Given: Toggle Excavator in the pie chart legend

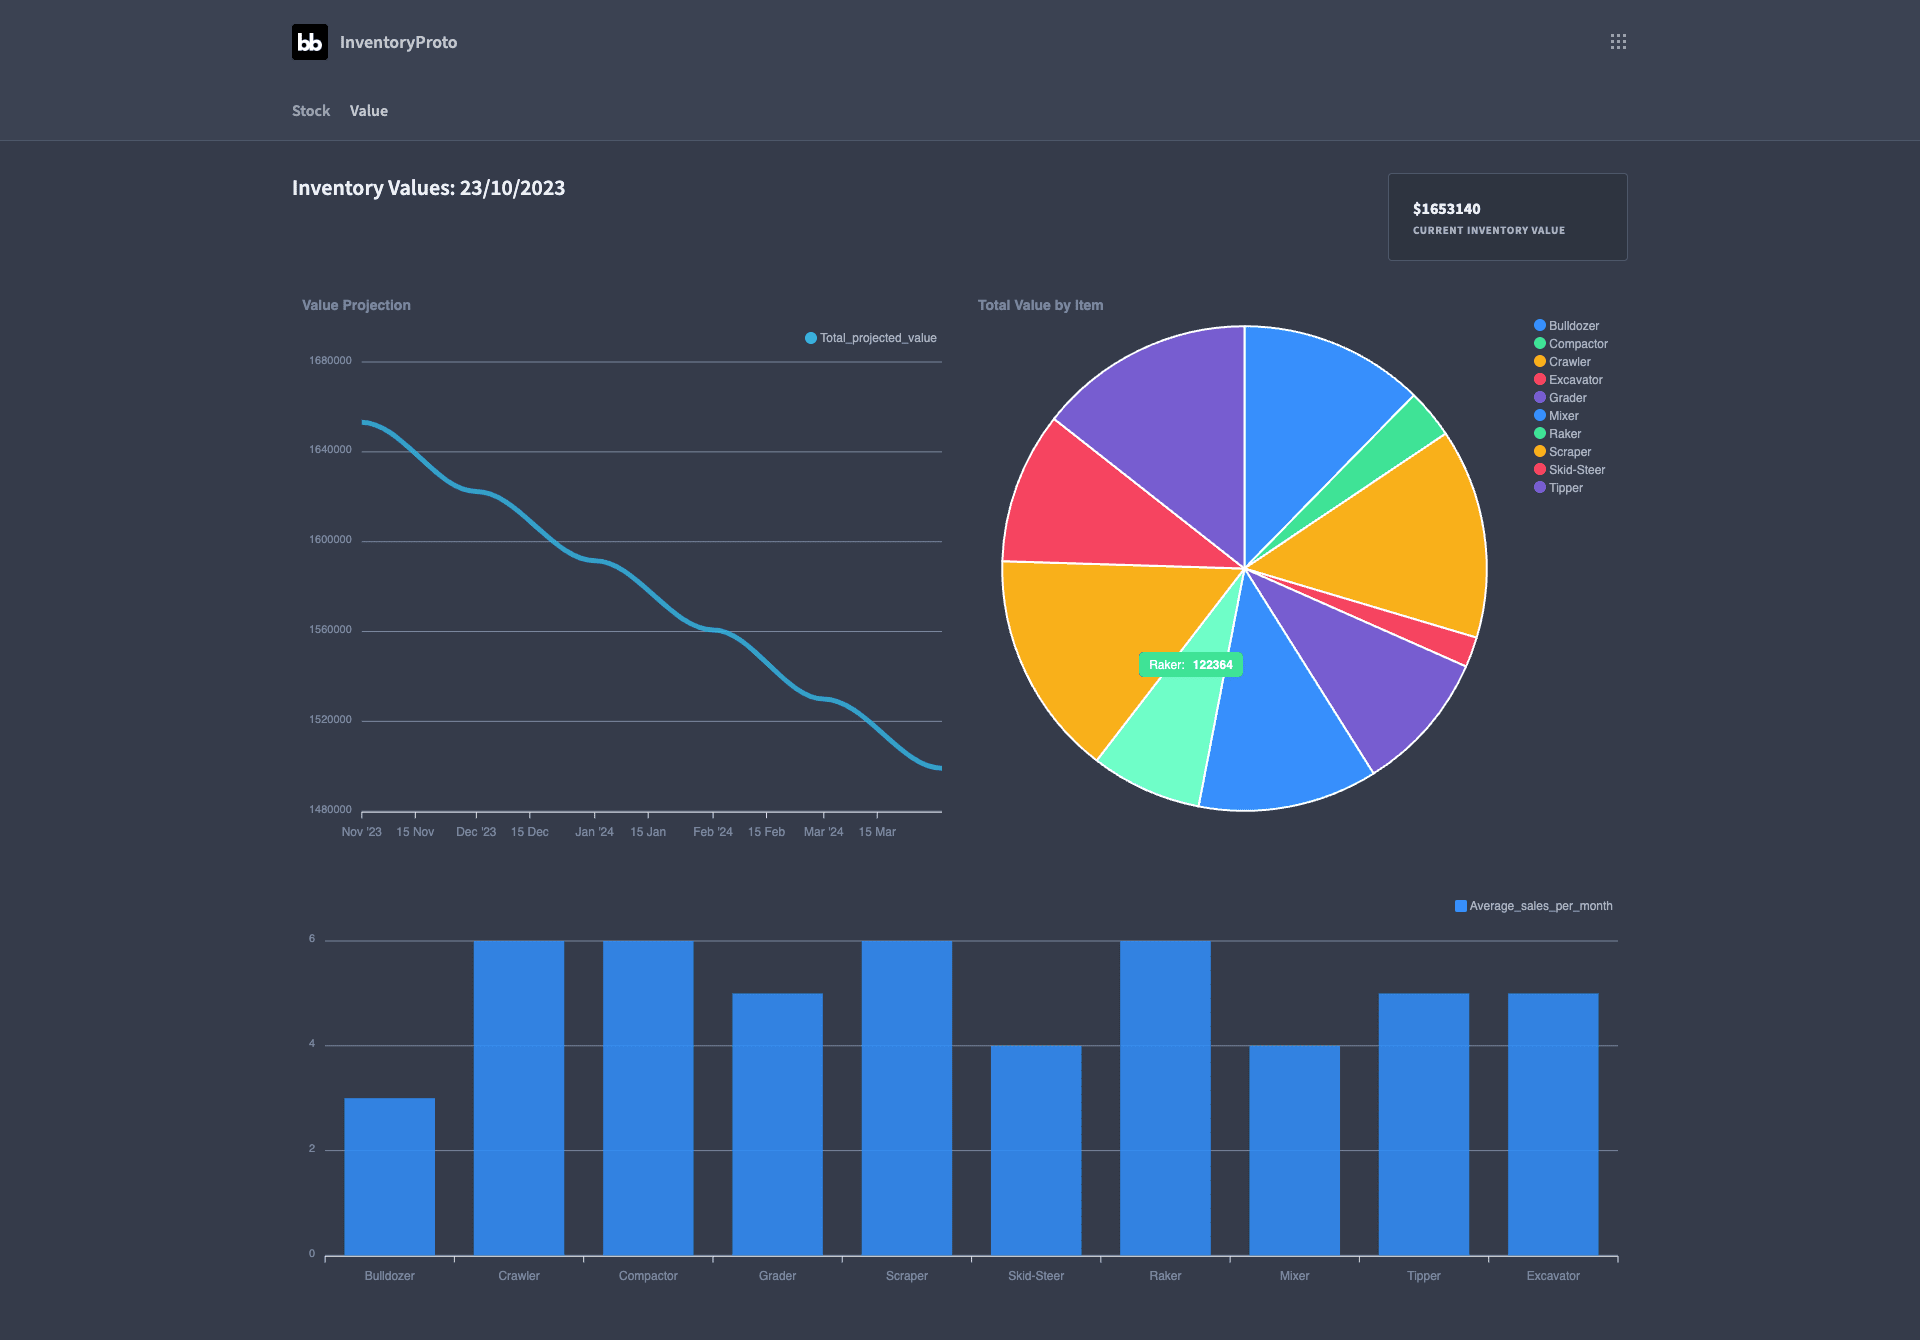Looking at the screenshot, I should [x=1568, y=380].
